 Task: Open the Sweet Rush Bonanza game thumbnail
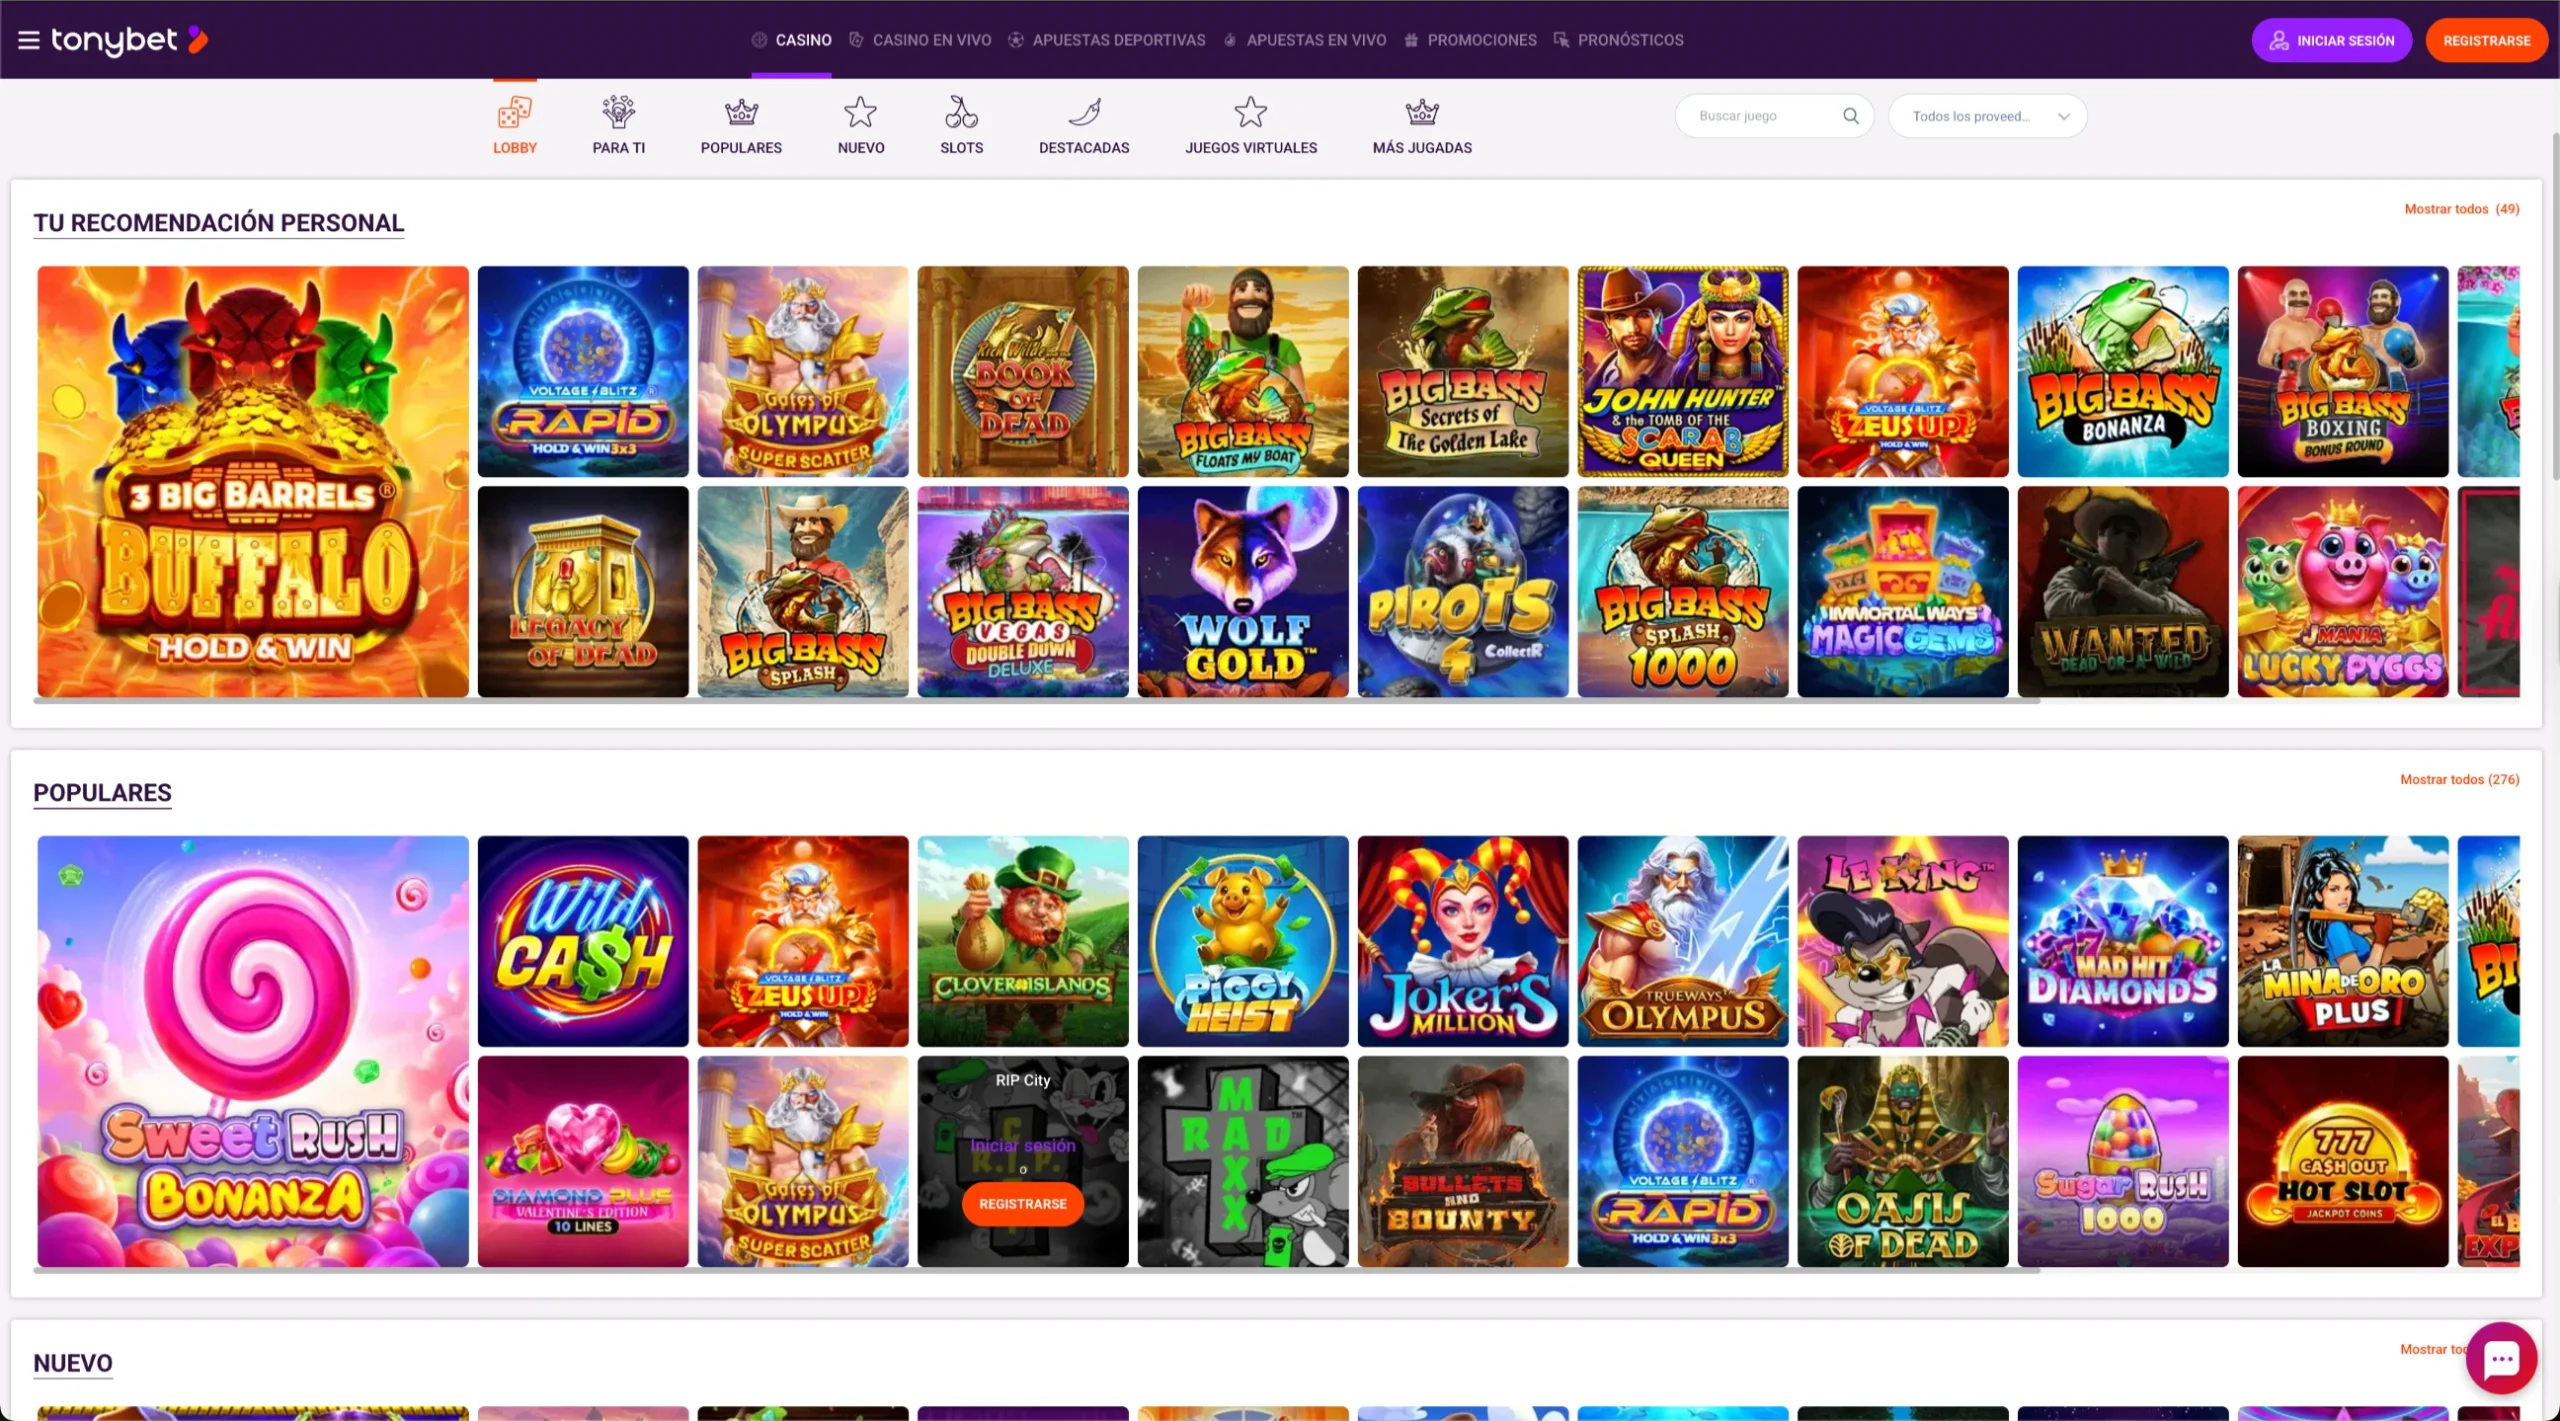[252, 1052]
